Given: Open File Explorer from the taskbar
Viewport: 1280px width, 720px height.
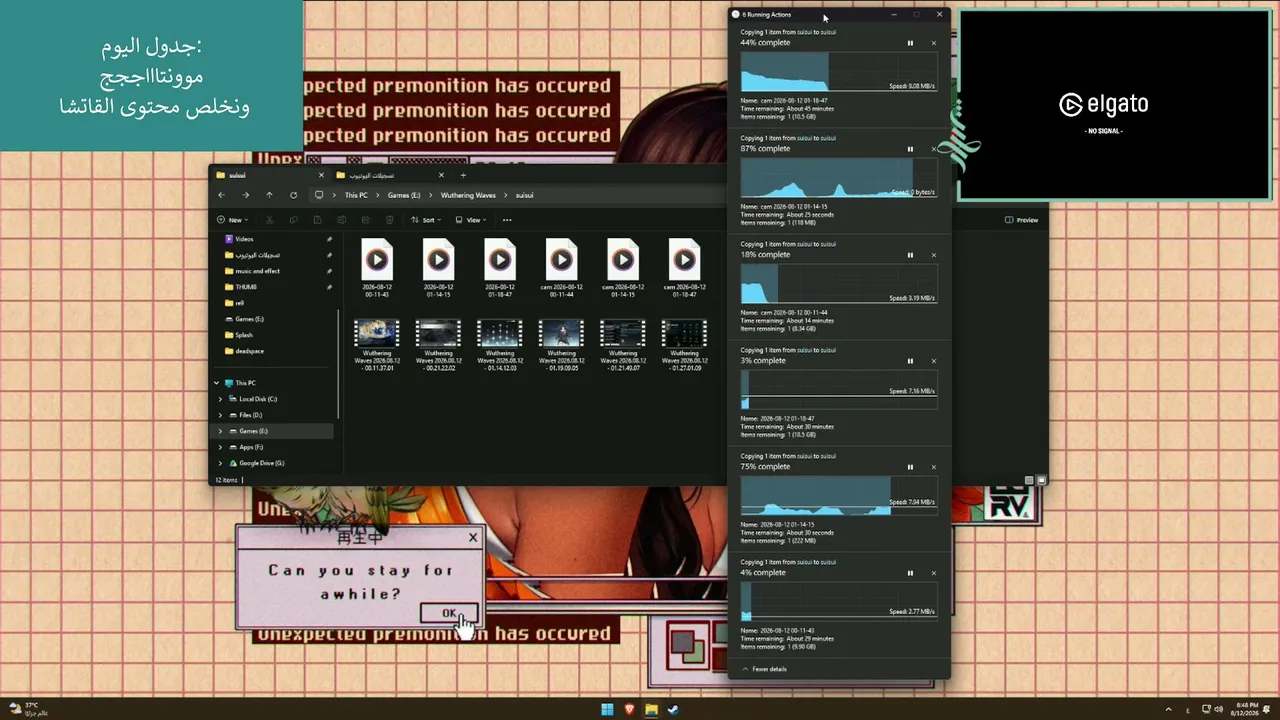Looking at the screenshot, I should click(x=651, y=710).
